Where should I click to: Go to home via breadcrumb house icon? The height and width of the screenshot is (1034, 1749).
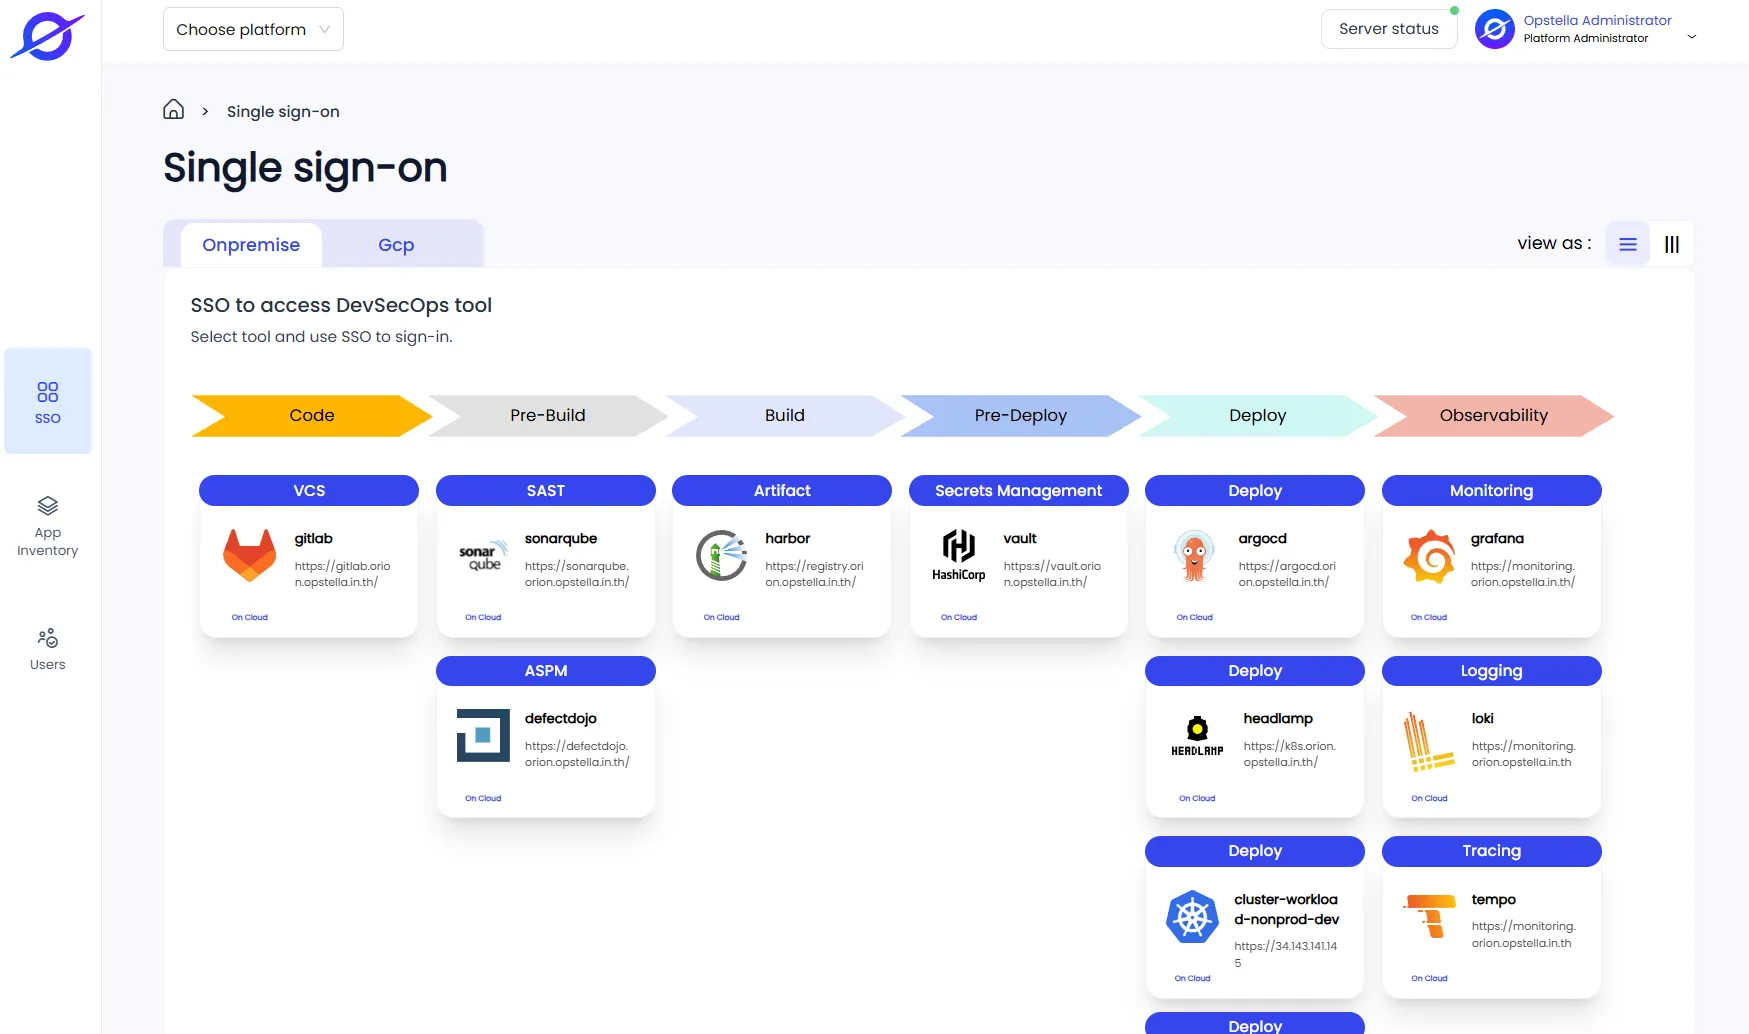click(x=173, y=110)
